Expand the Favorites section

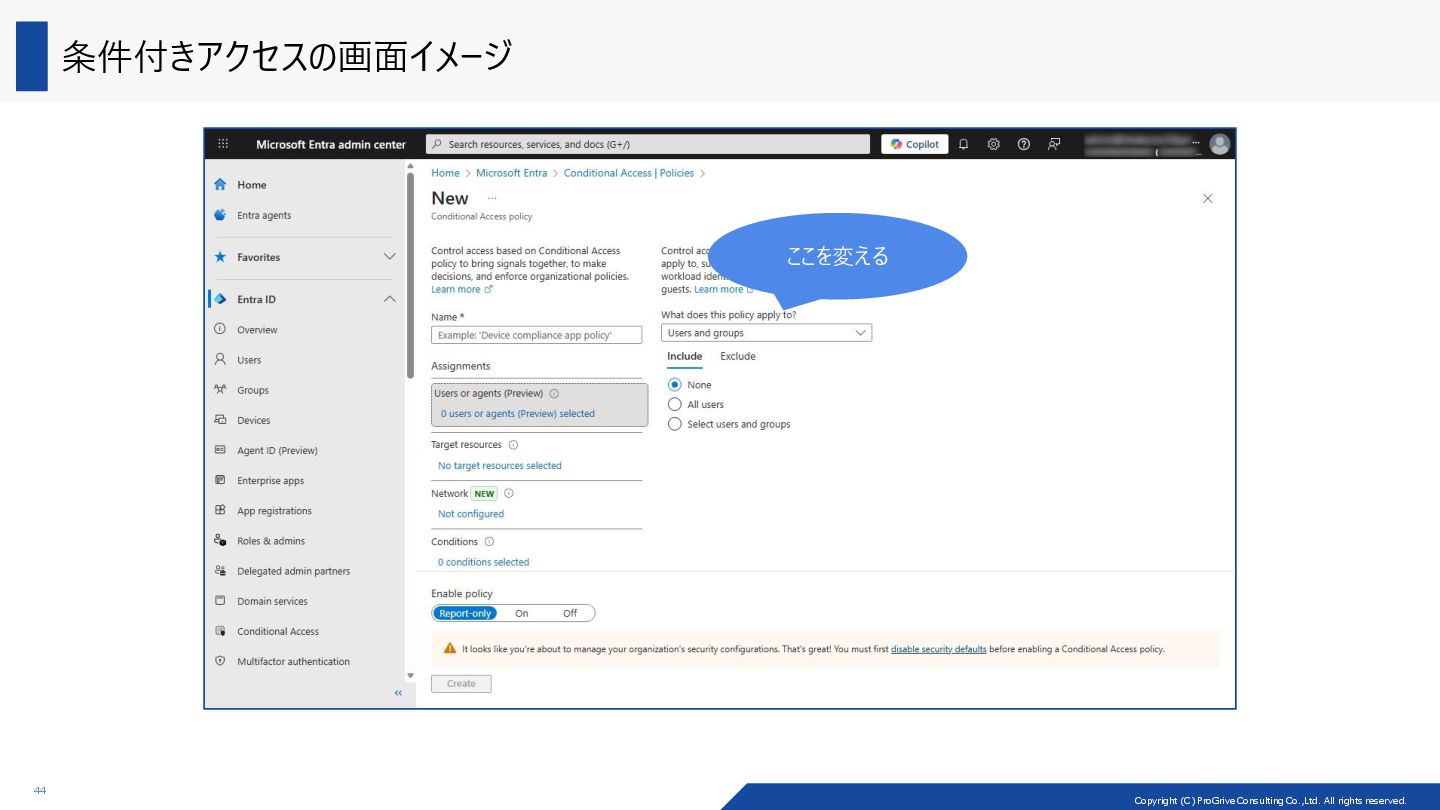point(390,257)
